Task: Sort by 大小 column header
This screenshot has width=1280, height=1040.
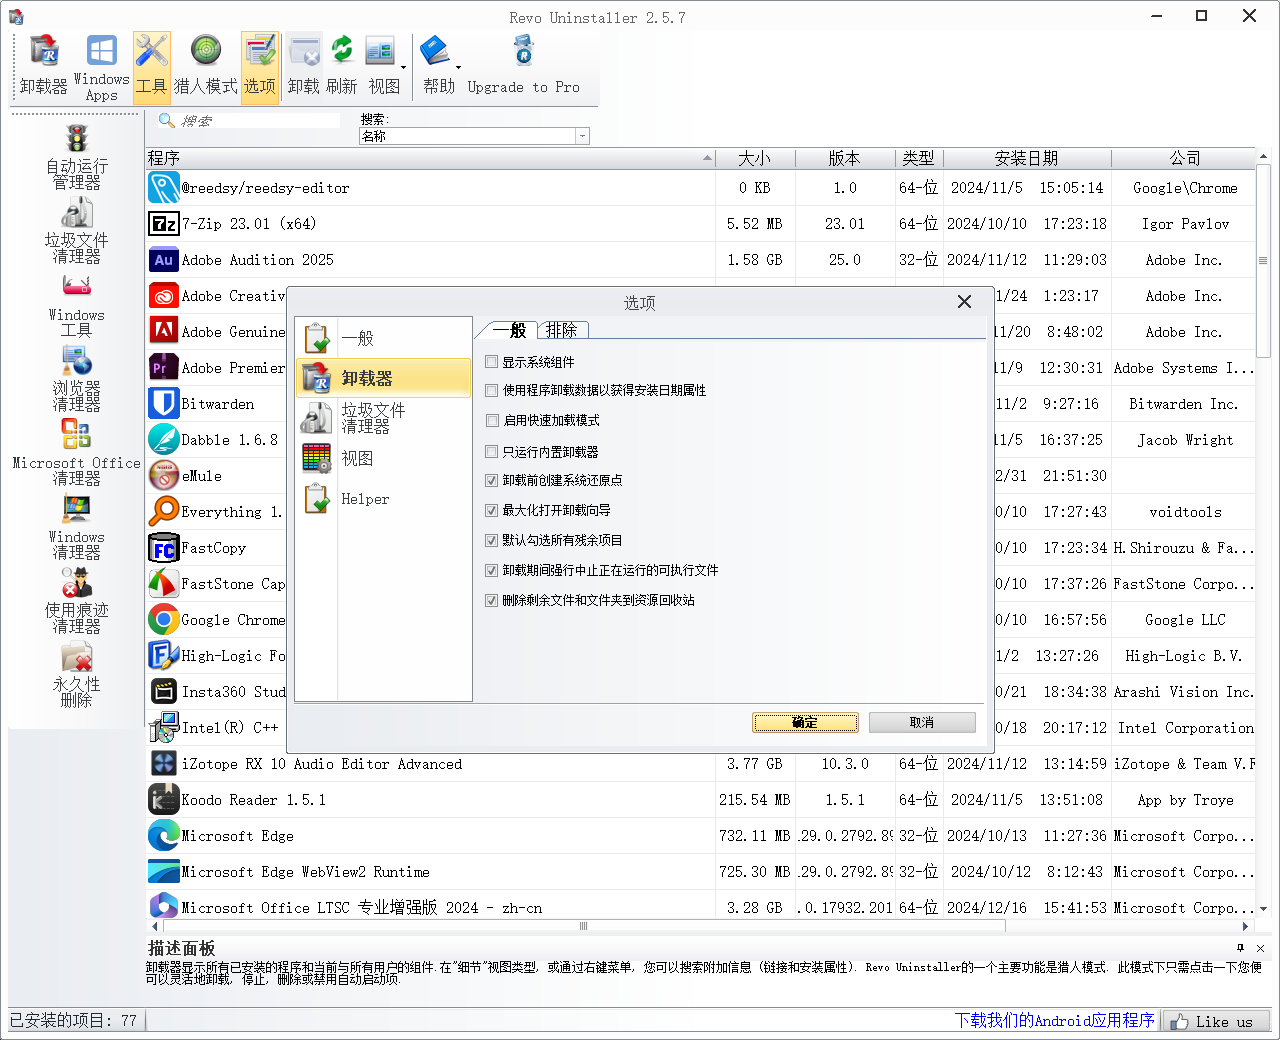Action: click(x=755, y=158)
